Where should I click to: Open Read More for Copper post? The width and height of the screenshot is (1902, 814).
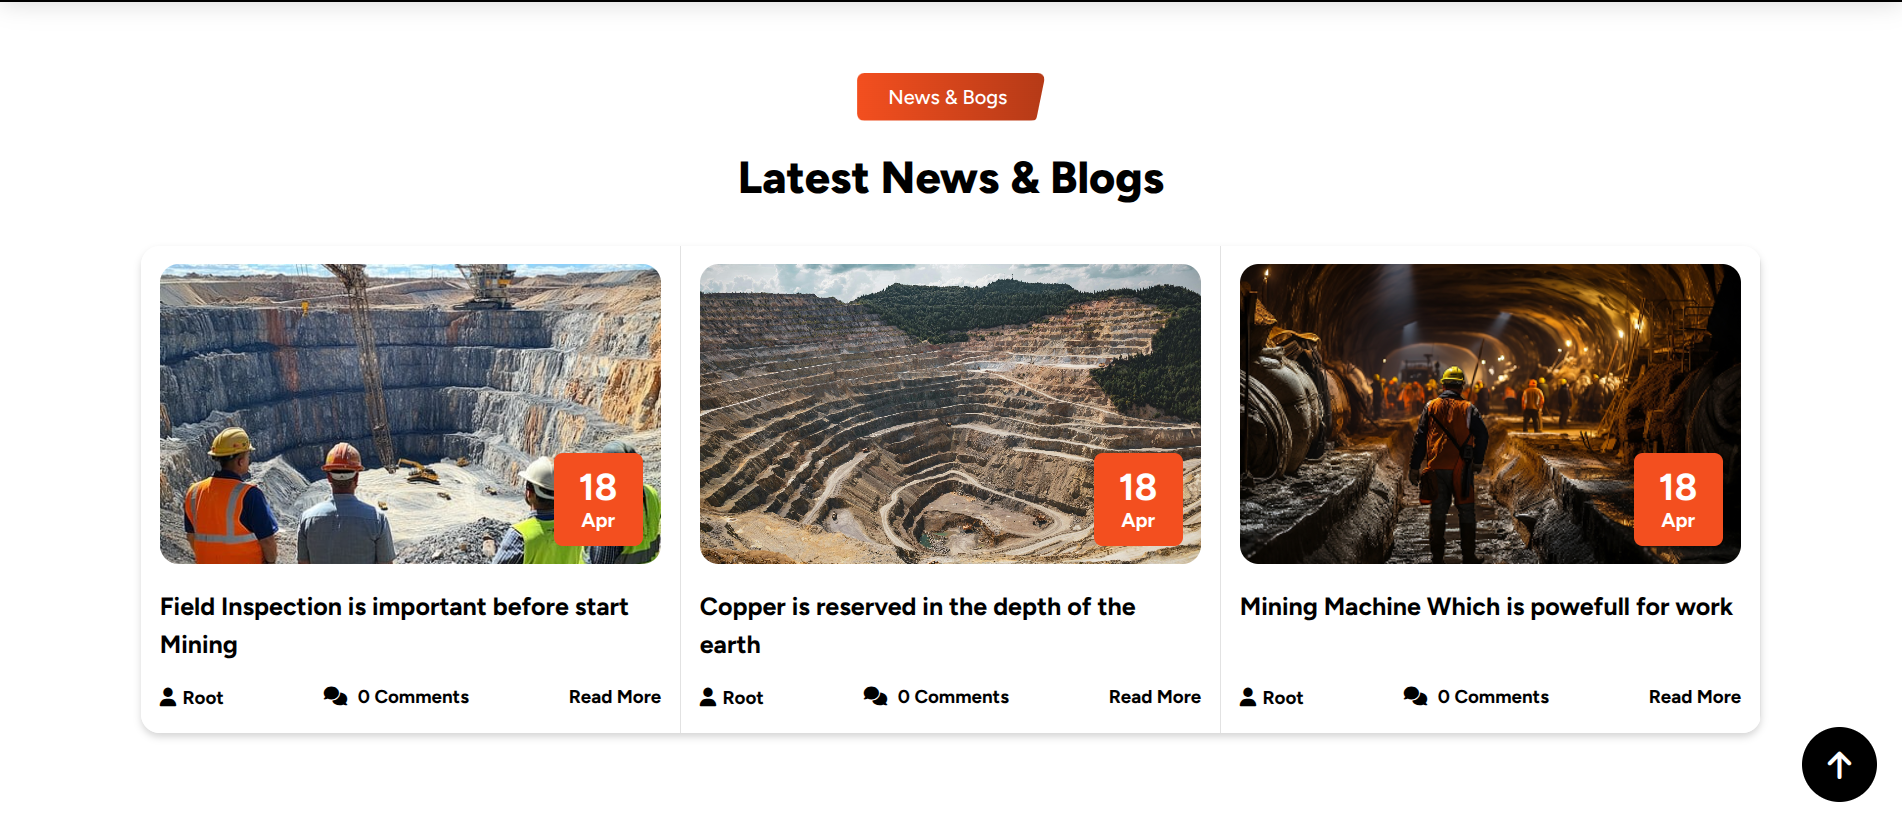pos(1155,697)
